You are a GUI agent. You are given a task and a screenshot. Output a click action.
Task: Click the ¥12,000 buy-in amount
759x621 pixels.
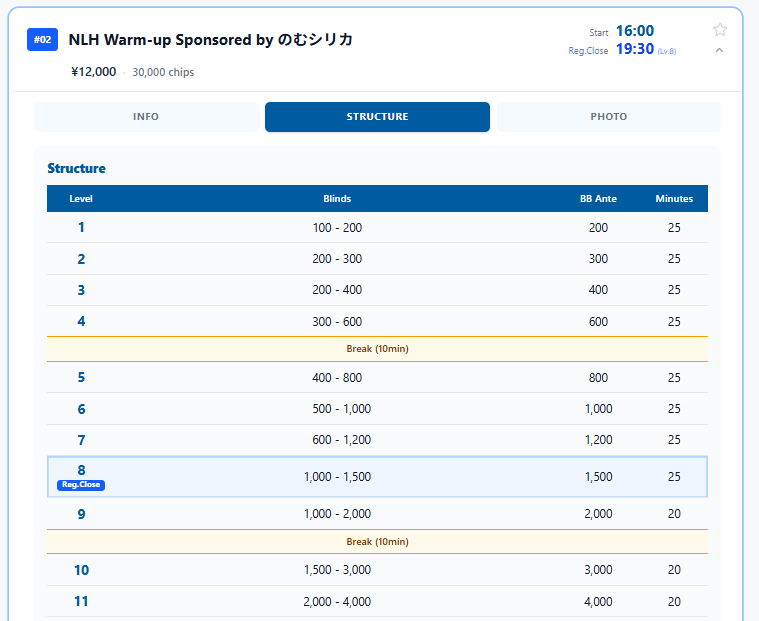click(93, 72)
